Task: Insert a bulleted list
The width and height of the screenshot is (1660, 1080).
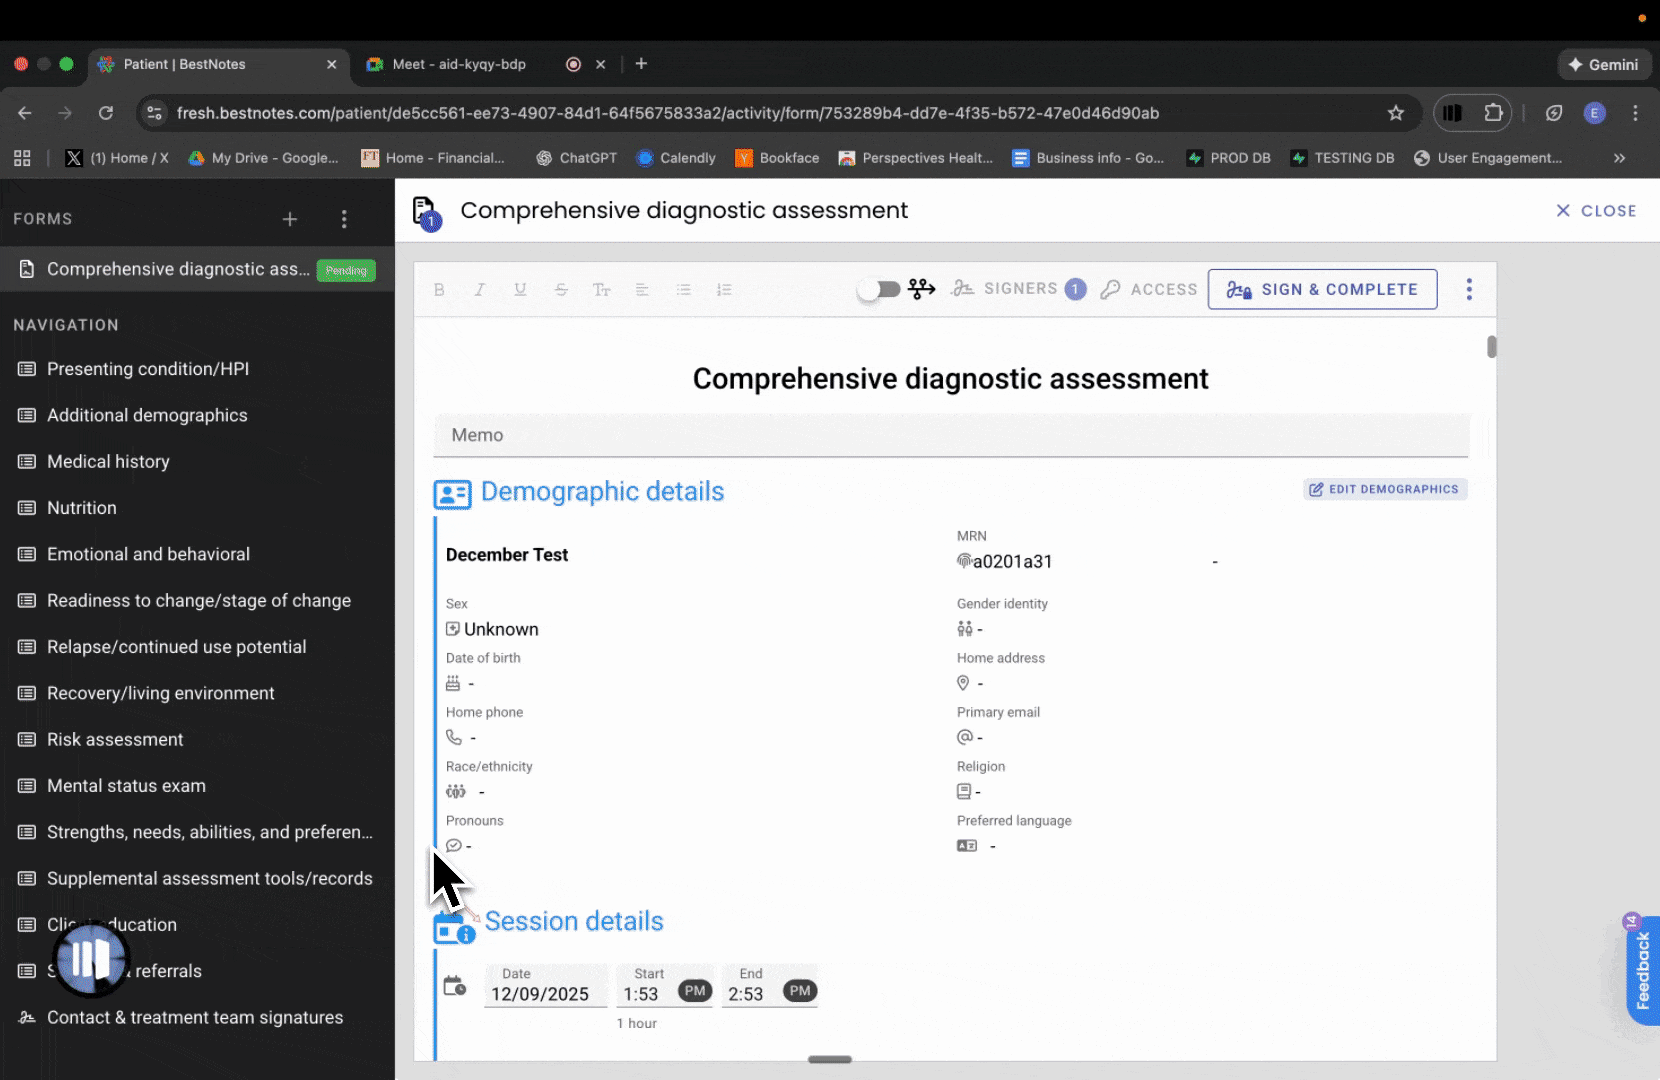Action: (x=683, y=290)
